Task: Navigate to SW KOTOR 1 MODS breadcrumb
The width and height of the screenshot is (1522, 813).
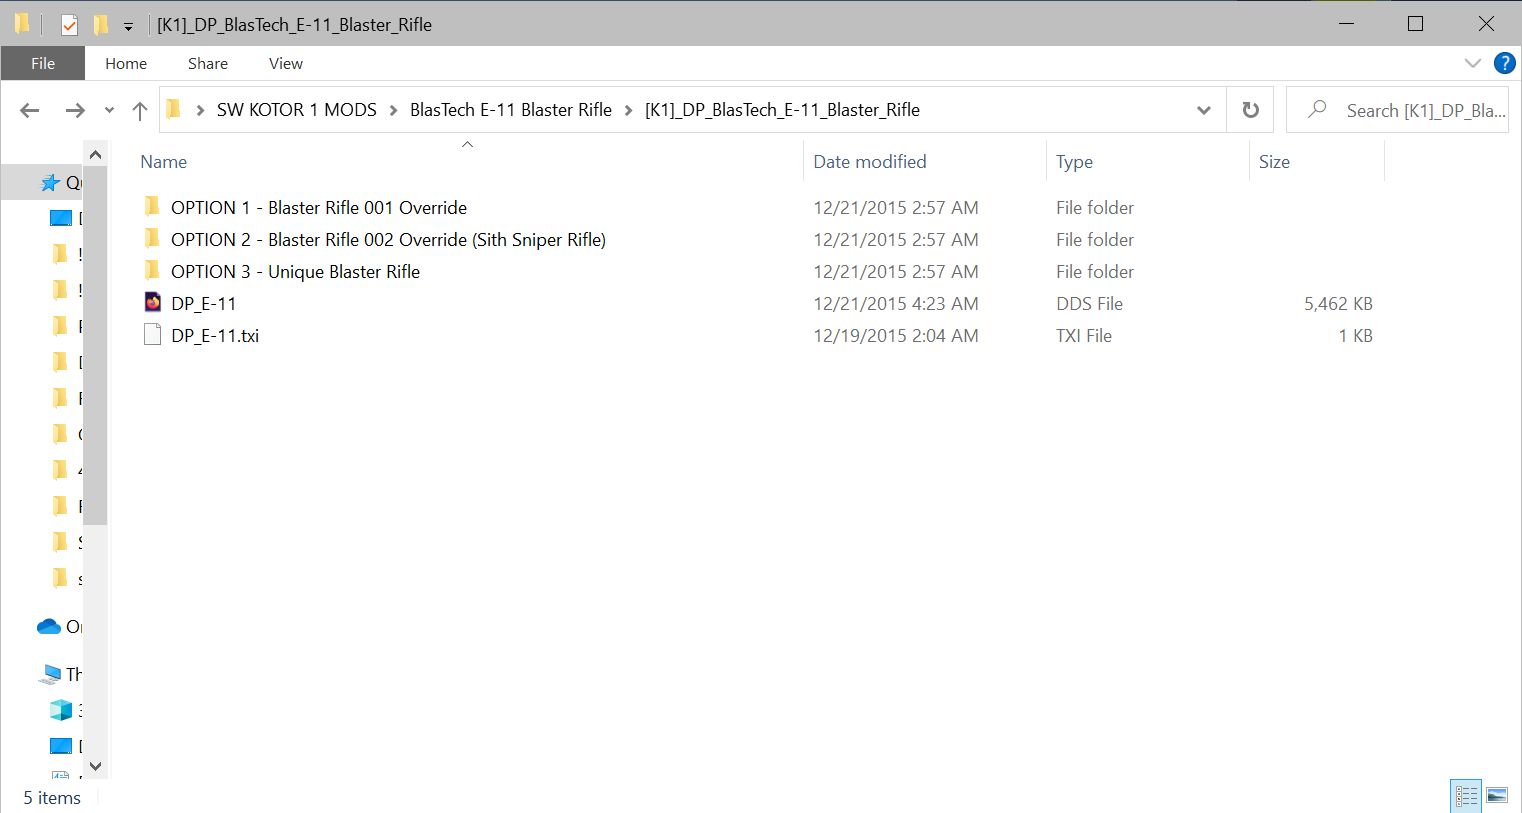Action: point(296,110)
